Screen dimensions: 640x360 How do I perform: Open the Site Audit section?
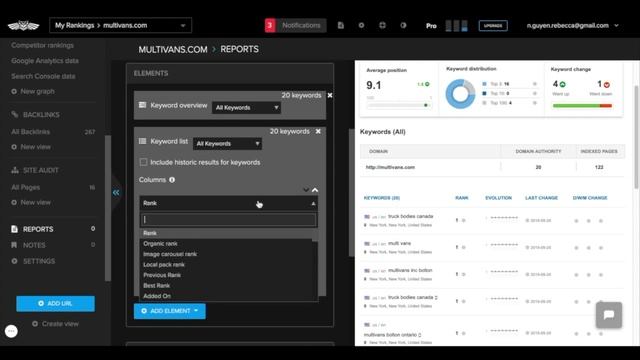(x=35, y=170)
